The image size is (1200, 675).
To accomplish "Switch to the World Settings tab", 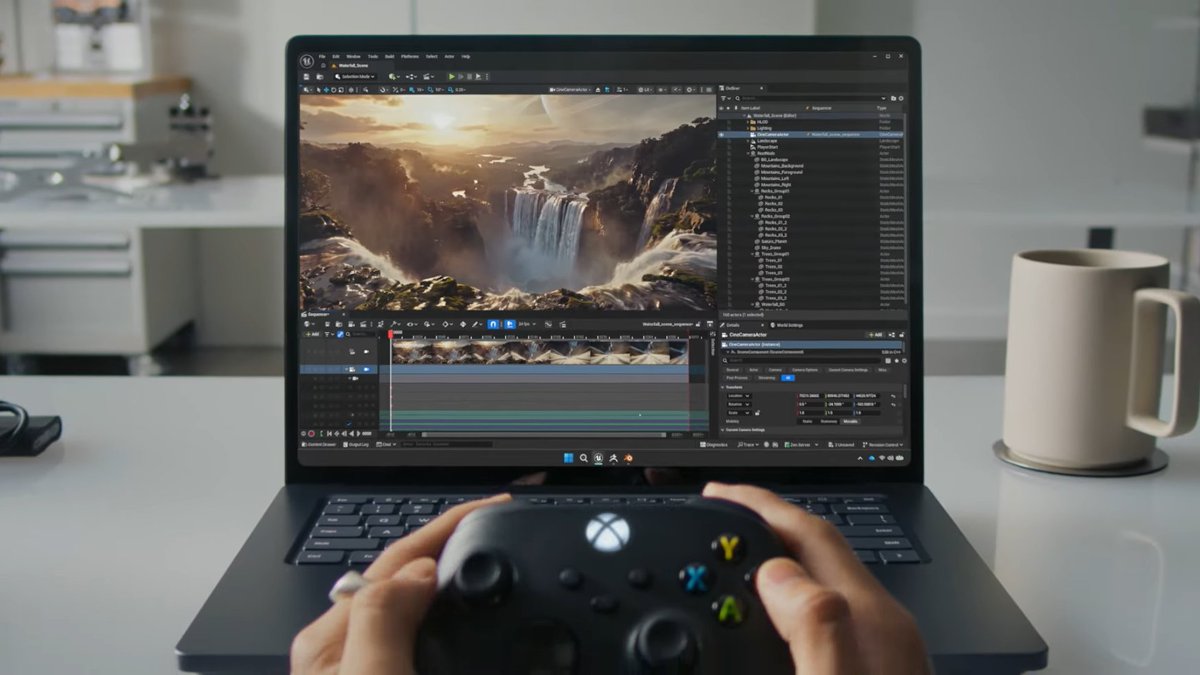I will click(x=787, y=325).
